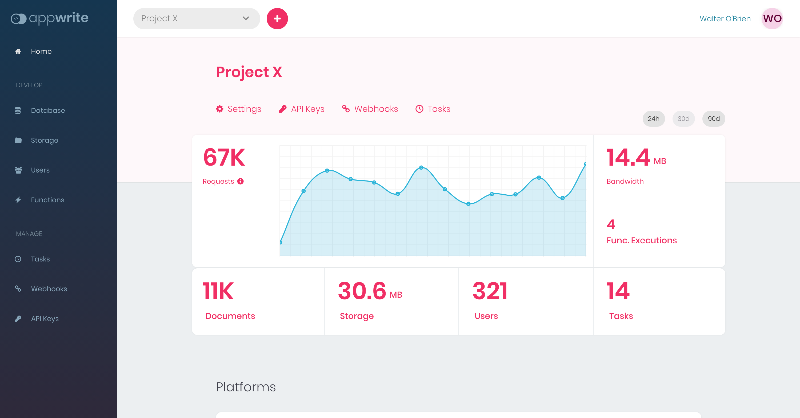
Task: Open the Home icon in sidebar
Action: pos(18,52)
